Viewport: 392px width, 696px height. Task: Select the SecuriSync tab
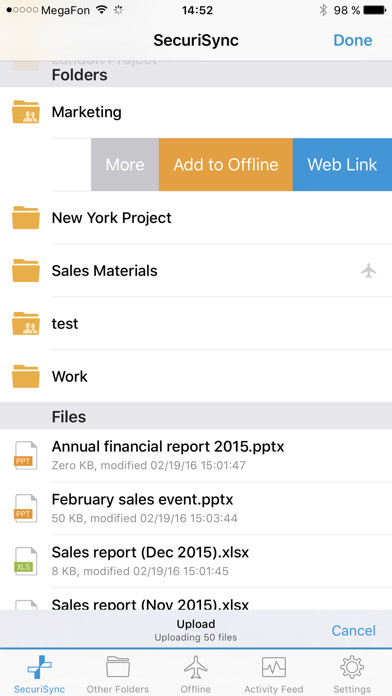[x=39, y=674]
